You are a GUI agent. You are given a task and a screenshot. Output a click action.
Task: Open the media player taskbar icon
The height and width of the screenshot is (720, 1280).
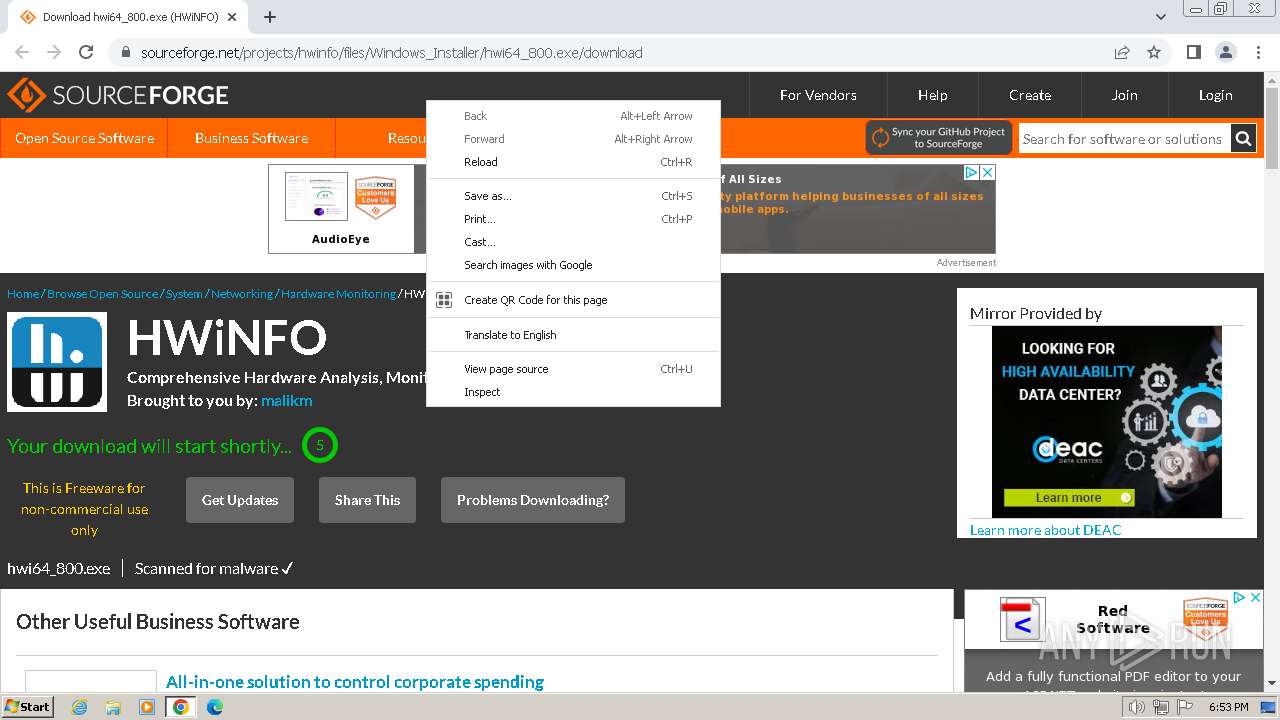147,707
